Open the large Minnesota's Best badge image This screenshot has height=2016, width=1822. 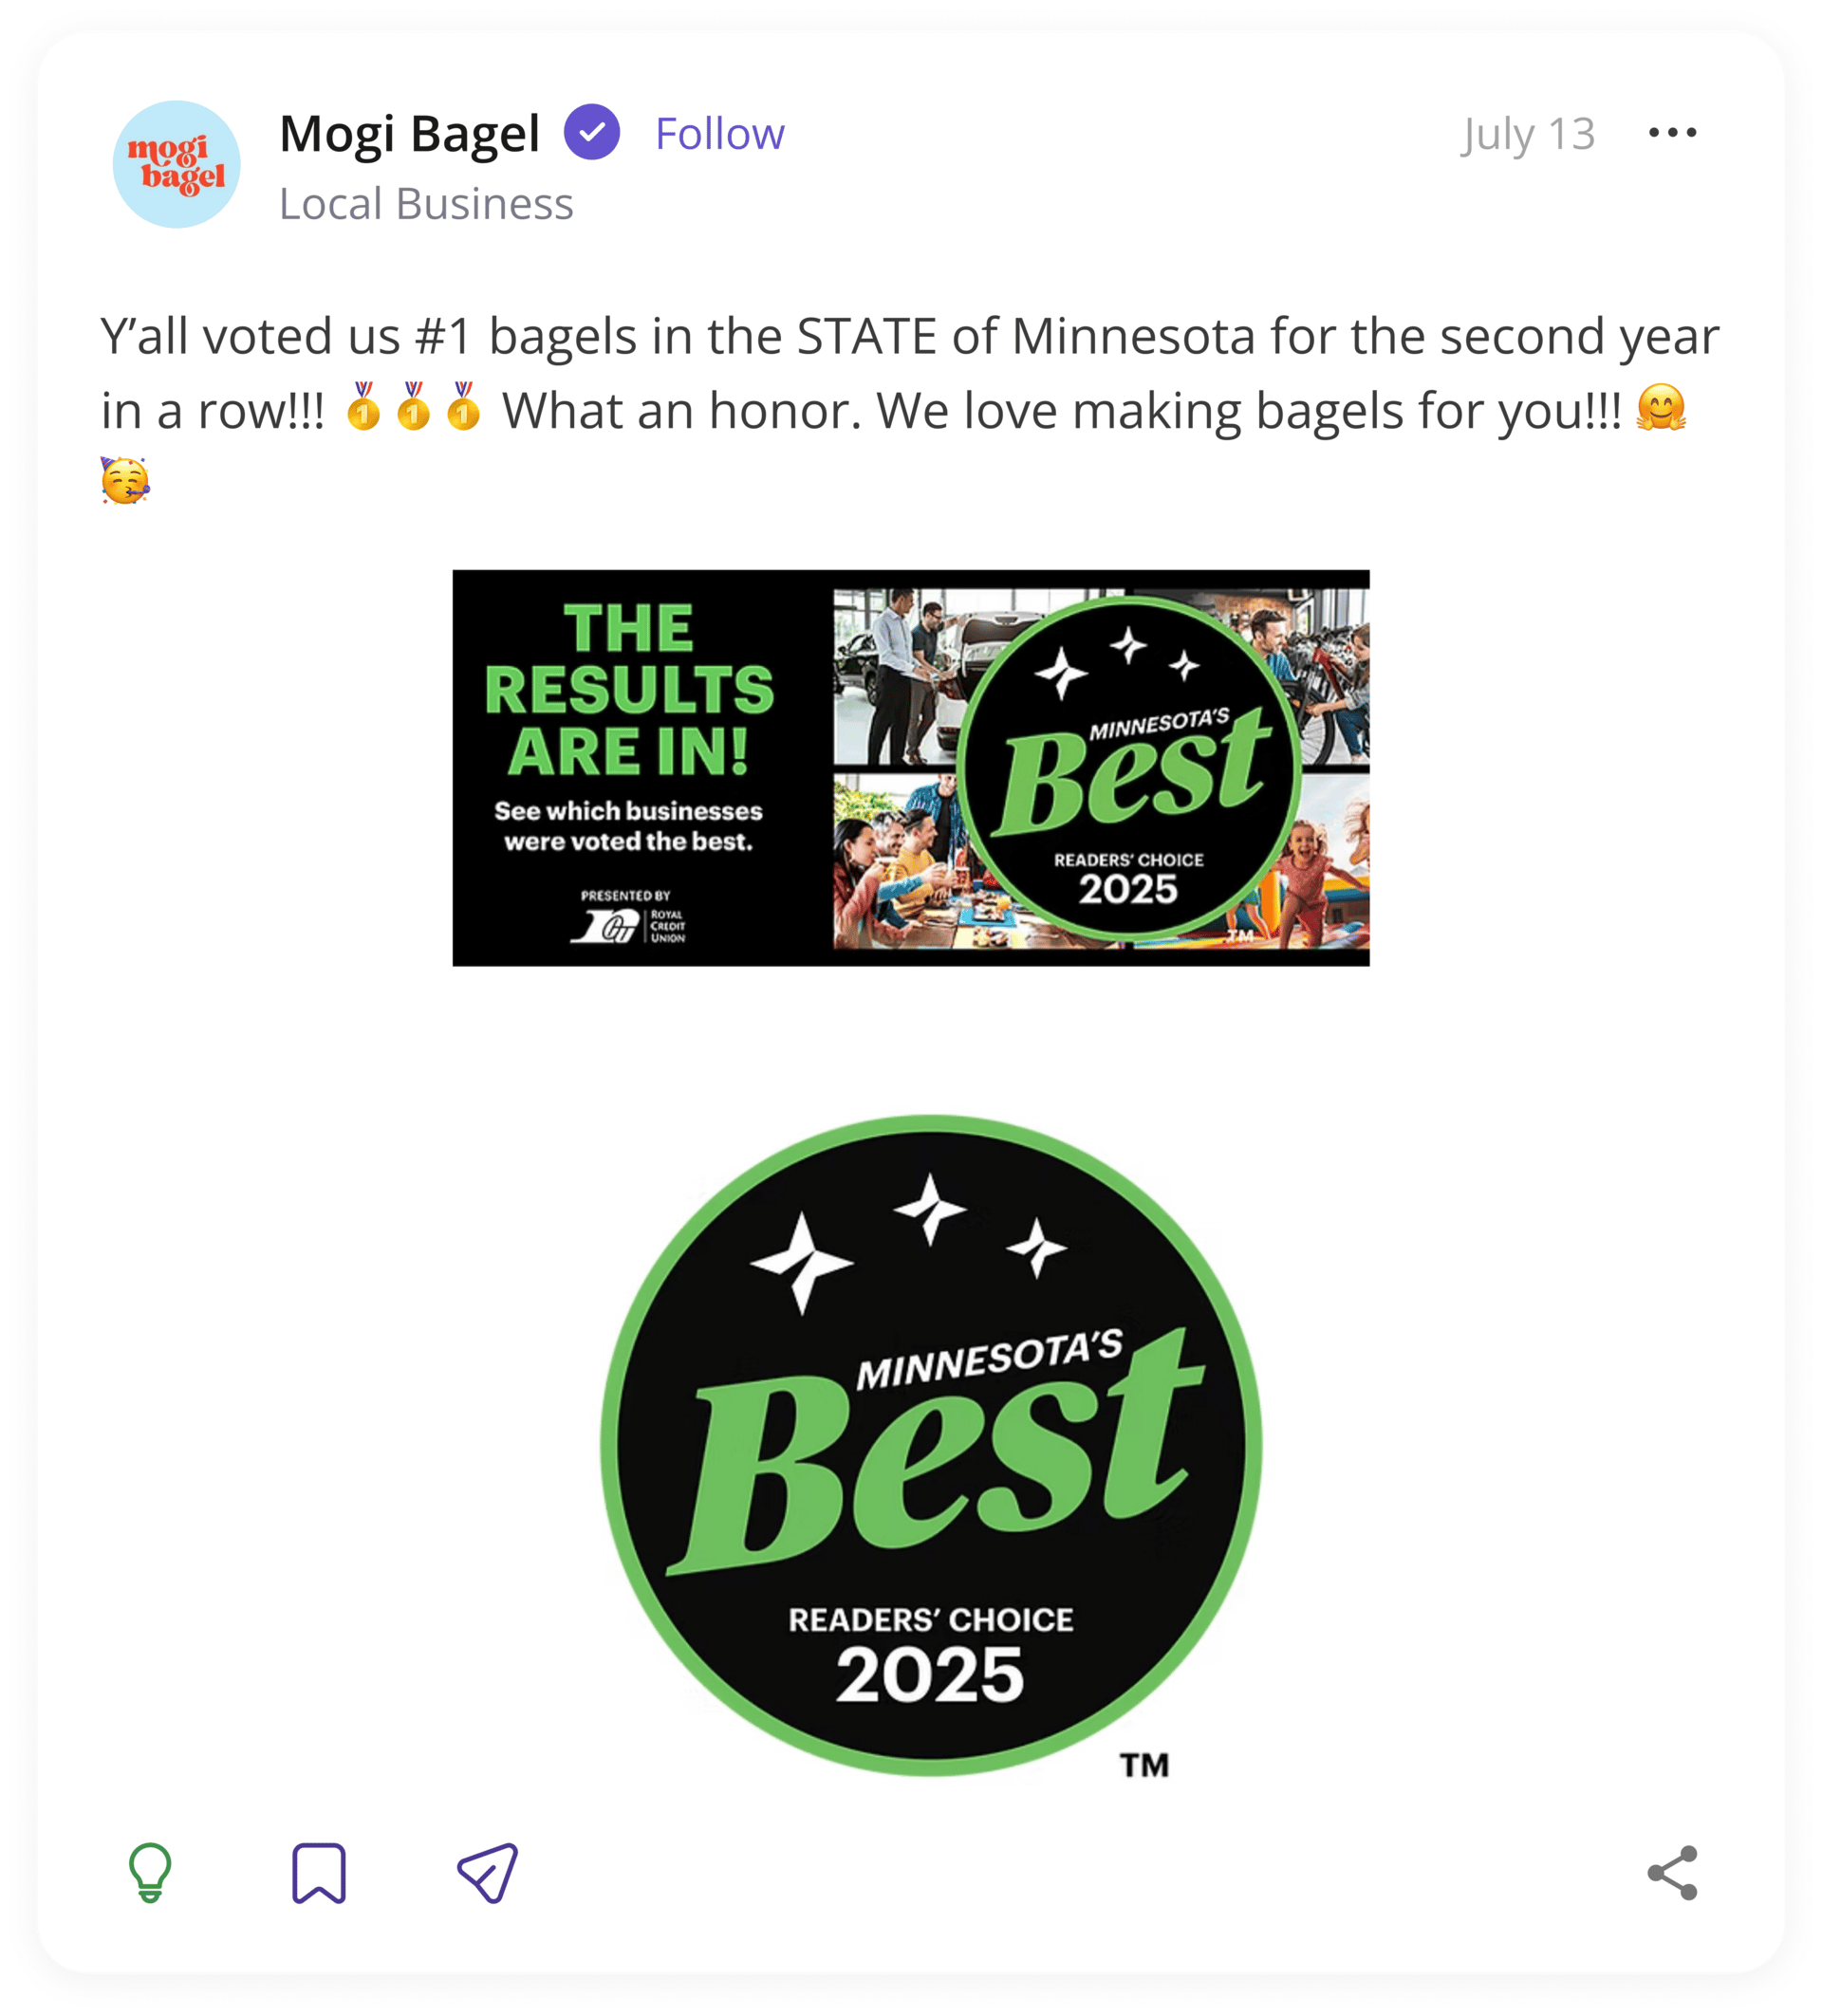click(x=931, y=1446)
